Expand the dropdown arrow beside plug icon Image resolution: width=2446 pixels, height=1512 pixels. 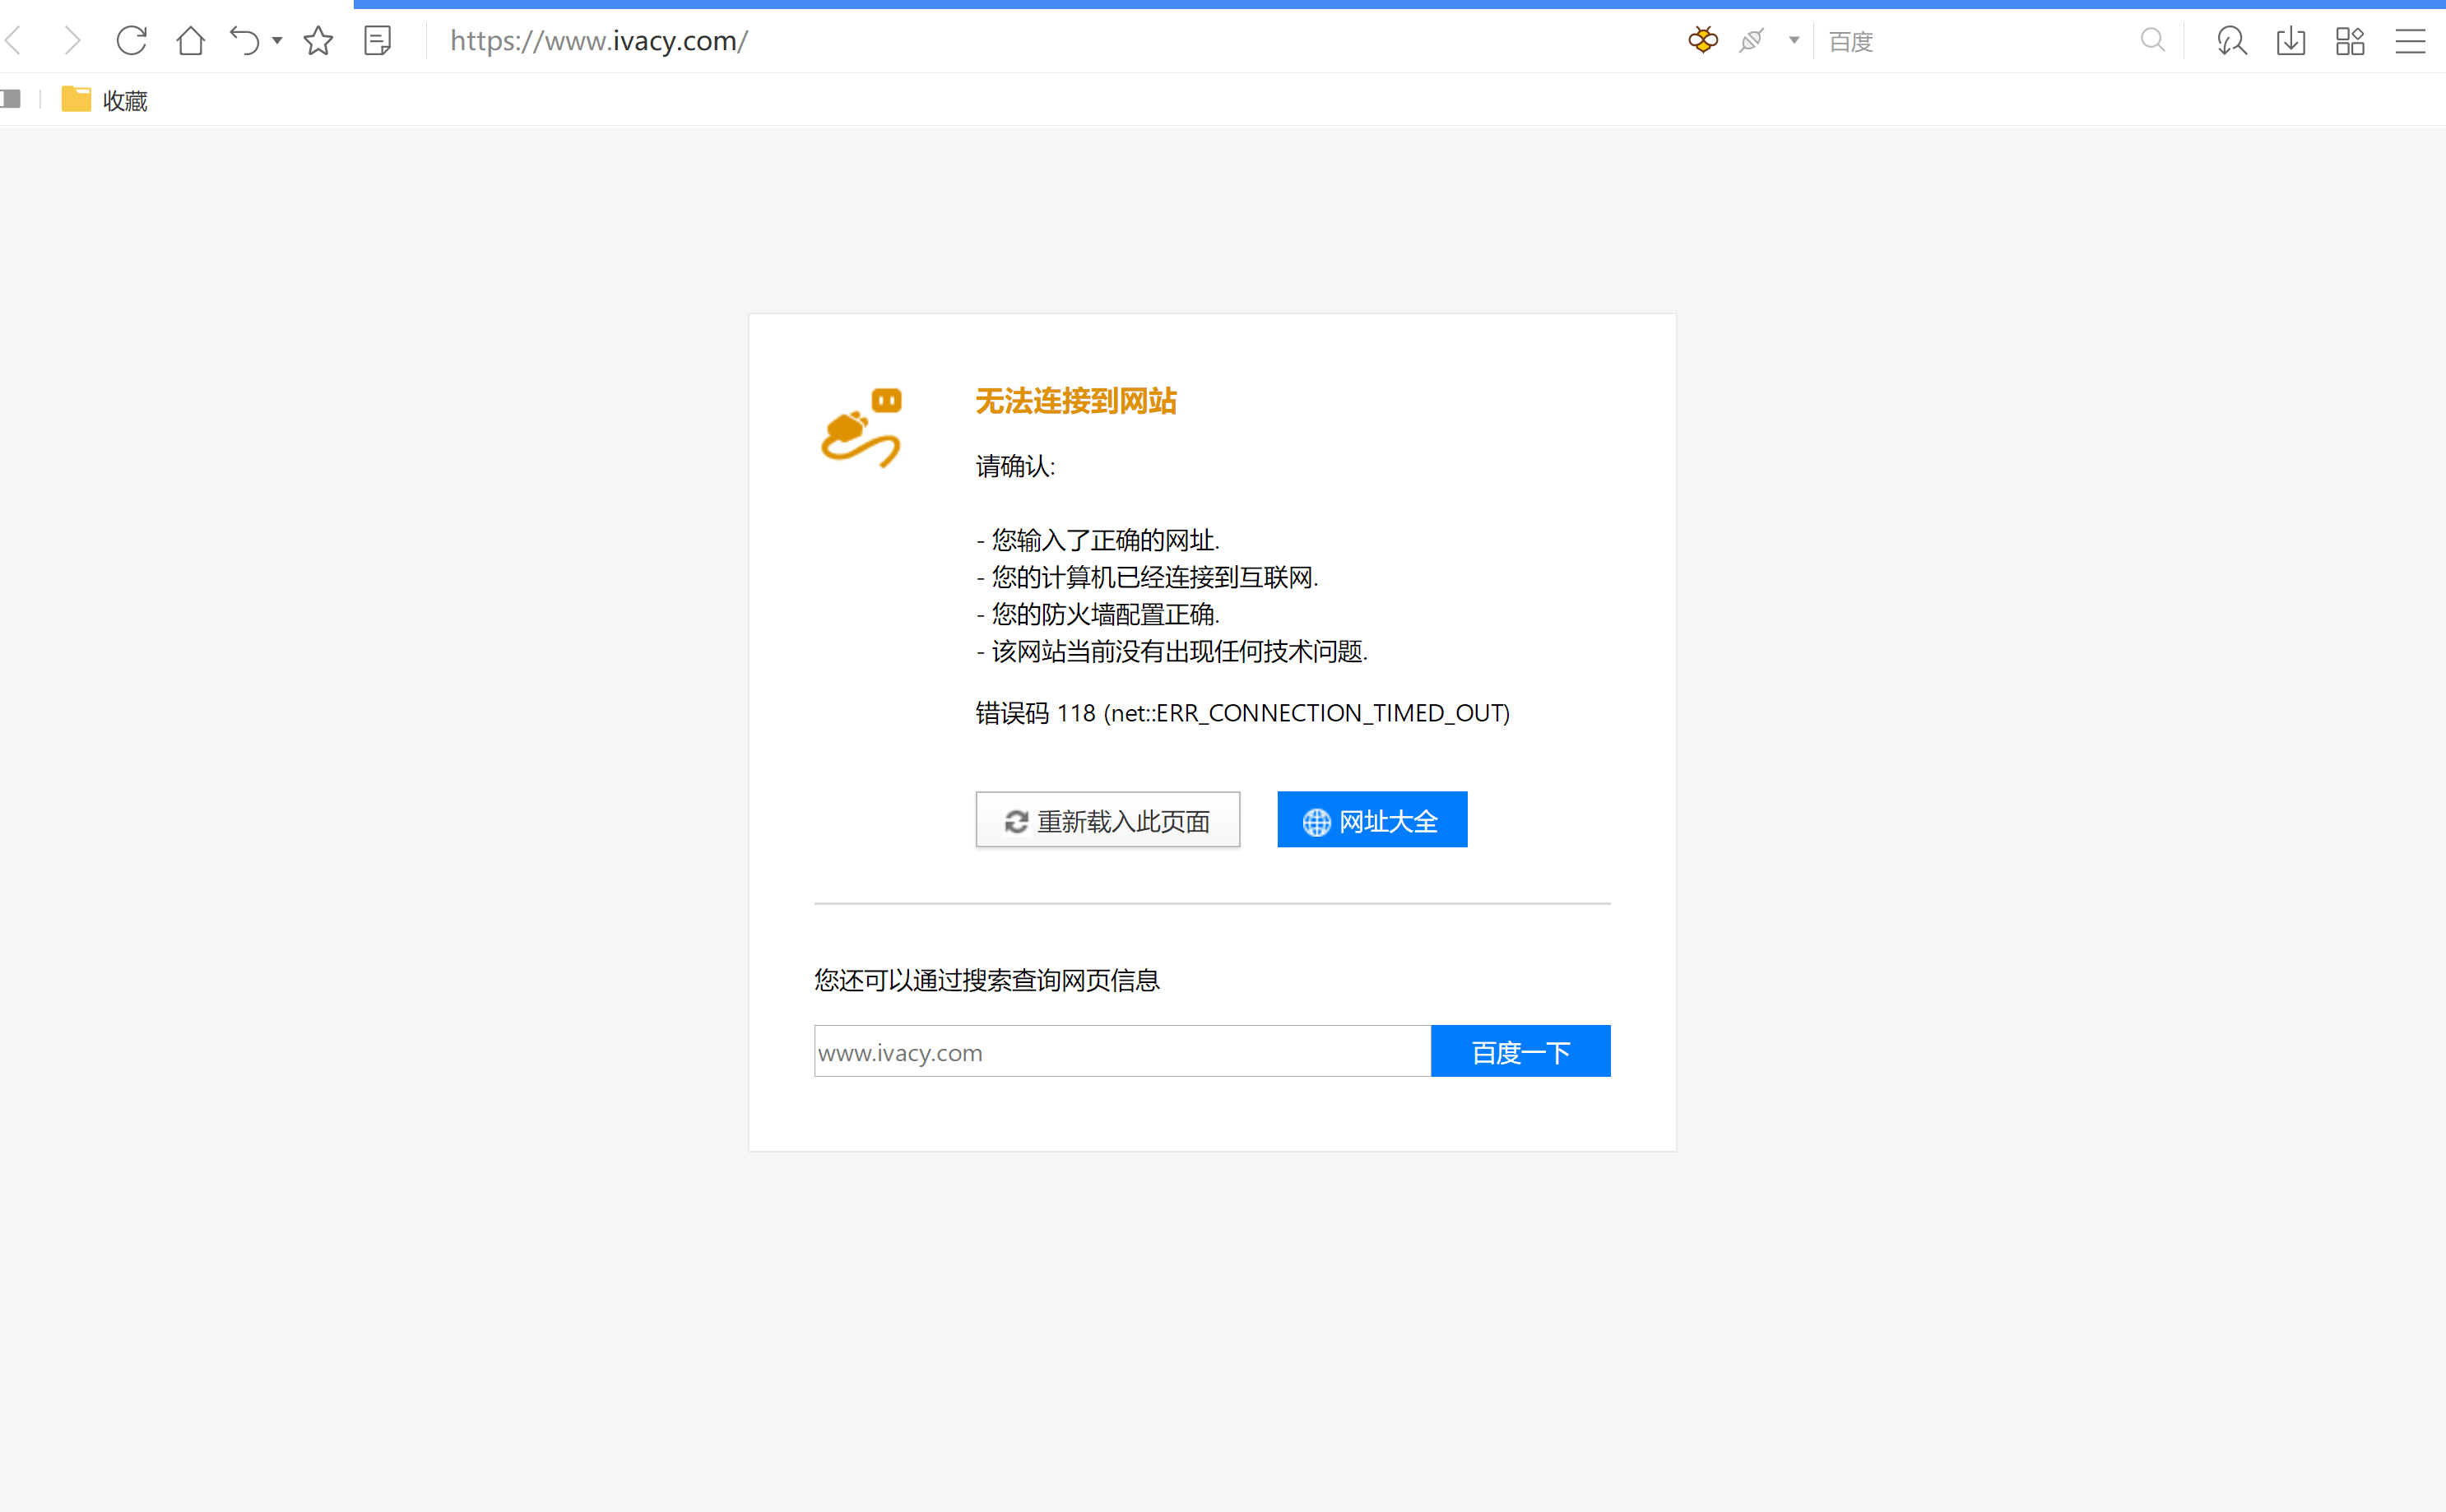click(x=1794, y=41)
